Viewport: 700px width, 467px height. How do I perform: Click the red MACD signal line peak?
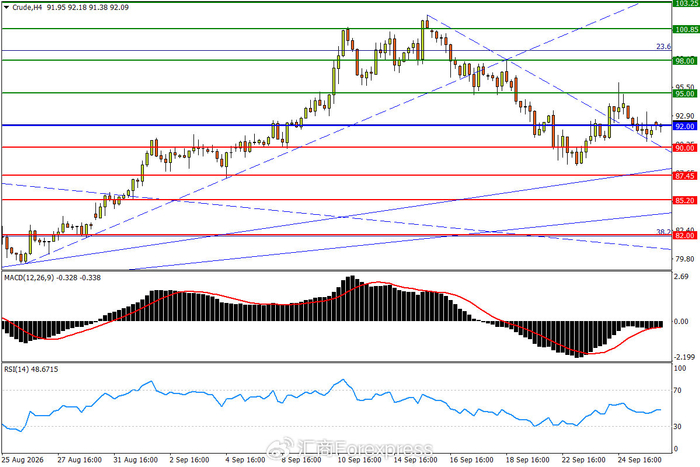(378, 282)
